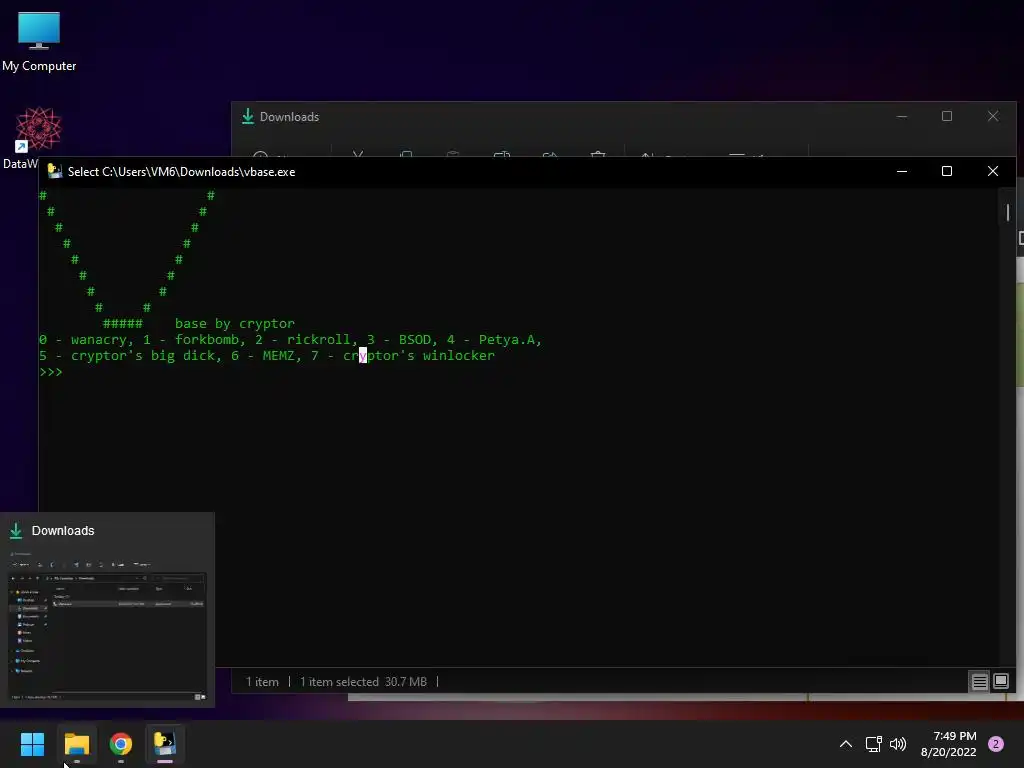Click '1 - forkbomb' option text
The image size is (1024, 768).
coord(193,340)
